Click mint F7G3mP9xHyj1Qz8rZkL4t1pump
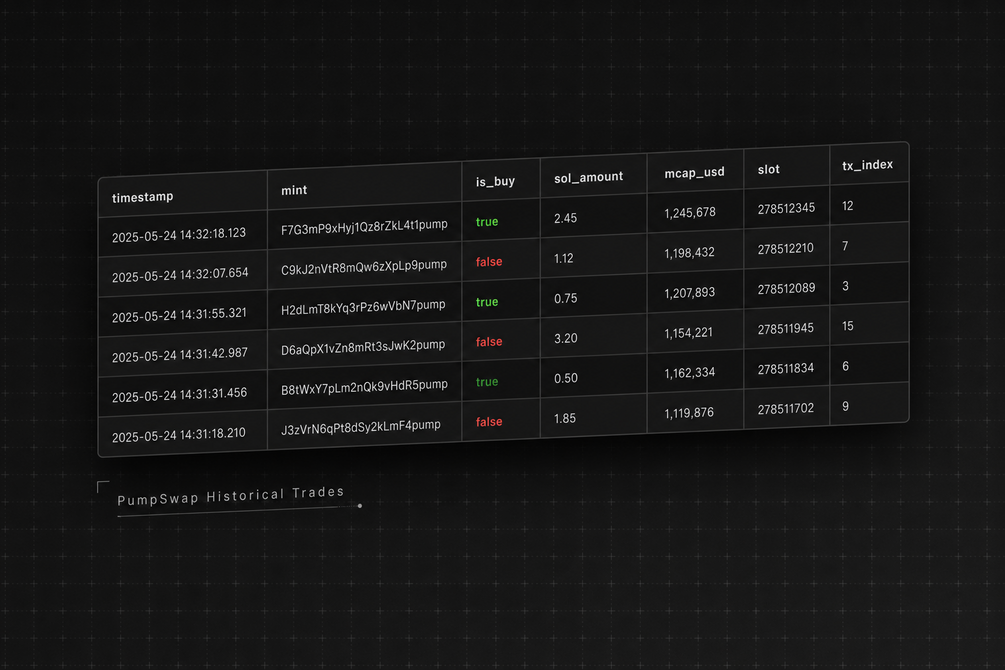 pos(364,226)
